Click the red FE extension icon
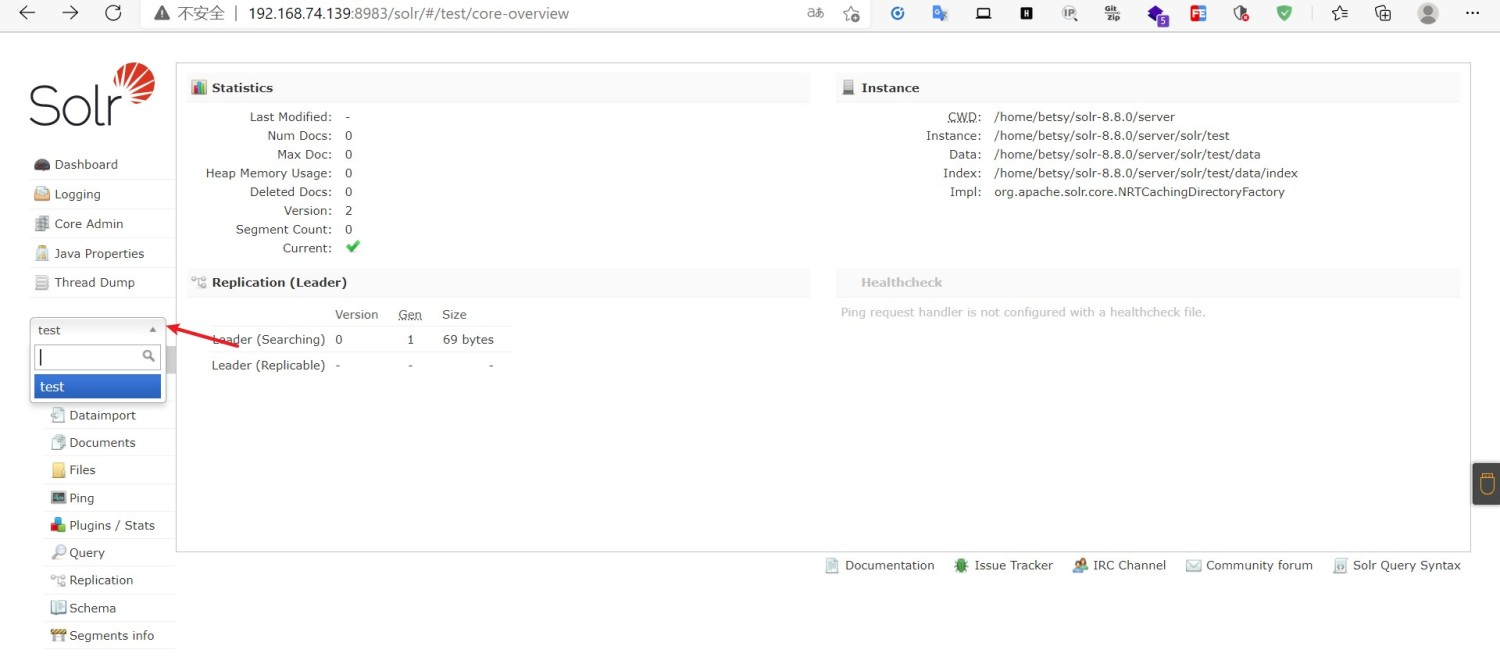The image size is (1500, 671). [x=1199, y=13]
